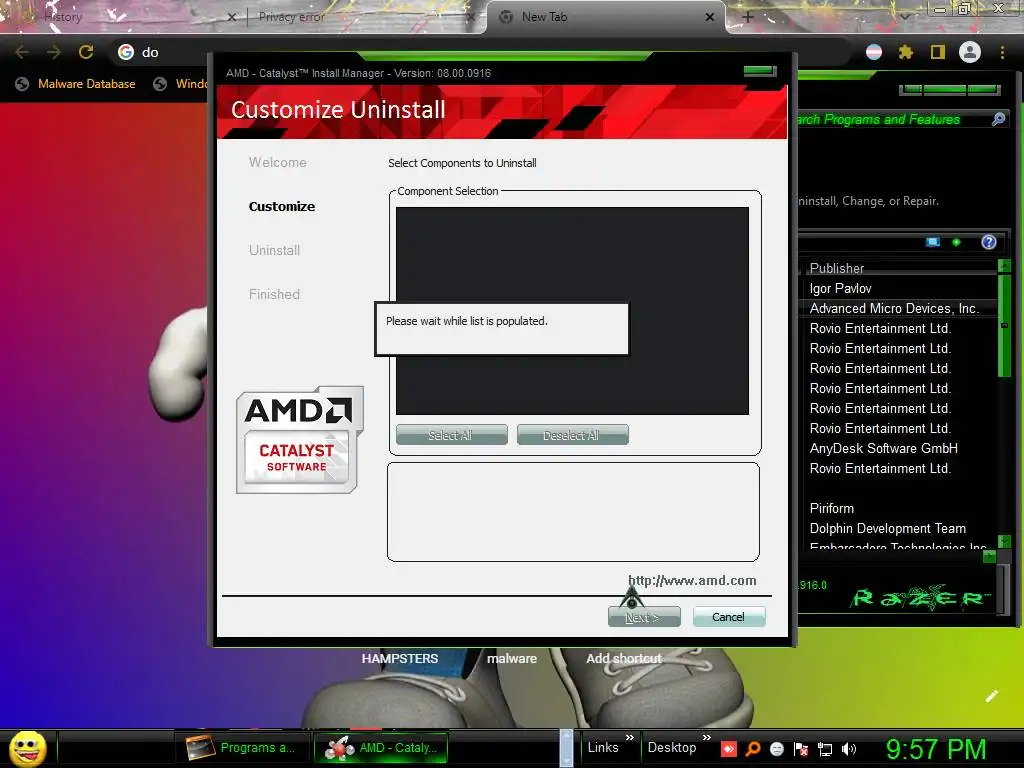Image resolution: width=1024 pixels, height=768 pixels.
Task: Click the Finished step label
Action: pos(274,295)
